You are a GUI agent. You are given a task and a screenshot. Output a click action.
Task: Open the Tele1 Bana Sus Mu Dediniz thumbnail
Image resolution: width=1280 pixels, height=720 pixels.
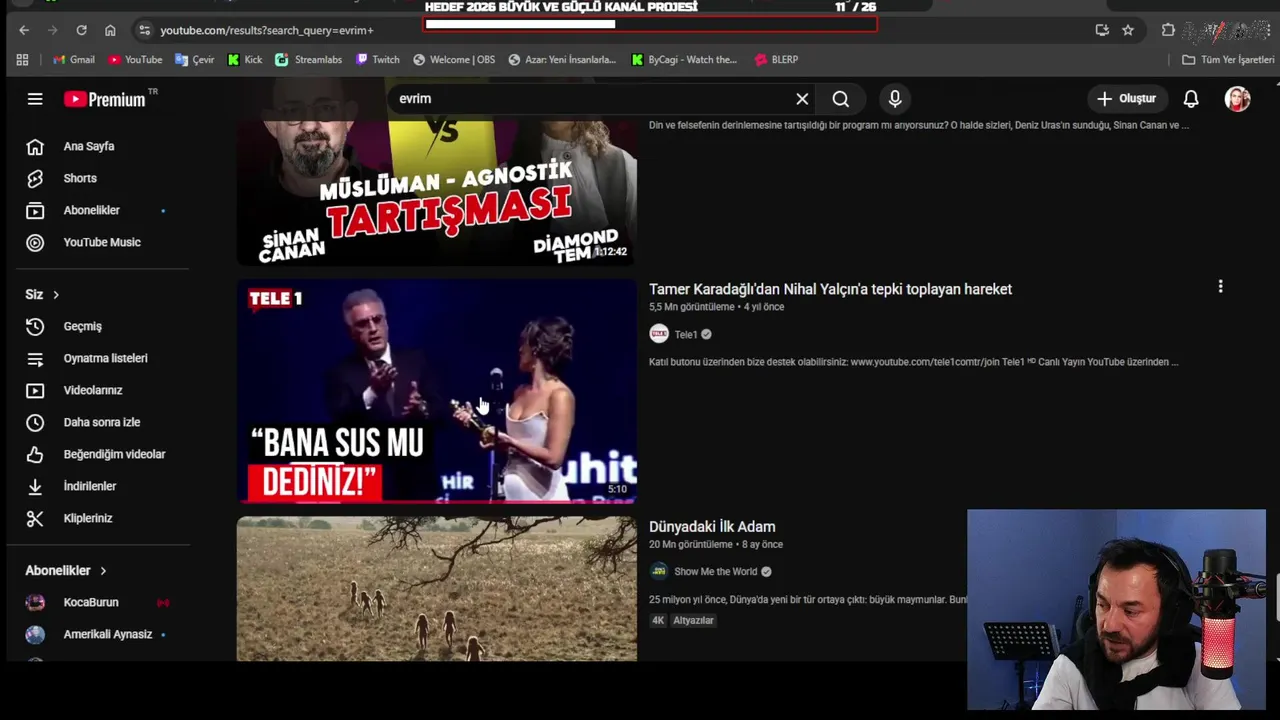[436, 391]
